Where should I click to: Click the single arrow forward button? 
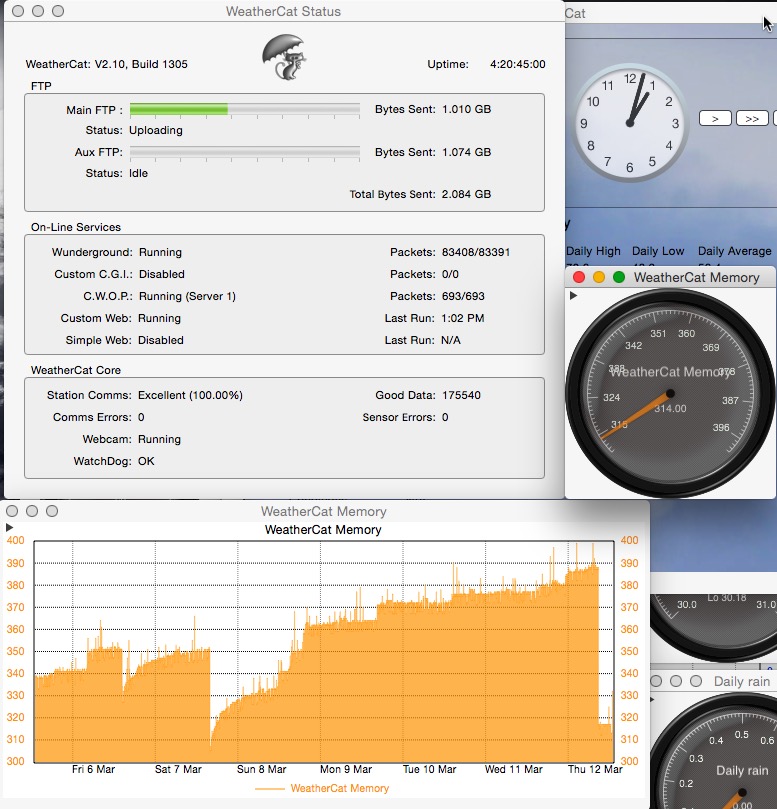click(715, 119)
